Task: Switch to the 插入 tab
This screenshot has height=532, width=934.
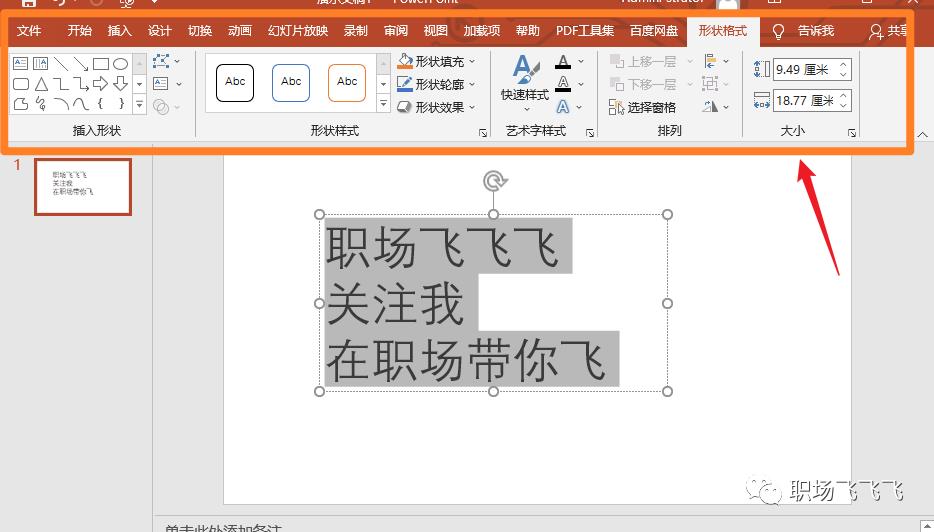Action: pyautogui.click(x=120, y=31)
